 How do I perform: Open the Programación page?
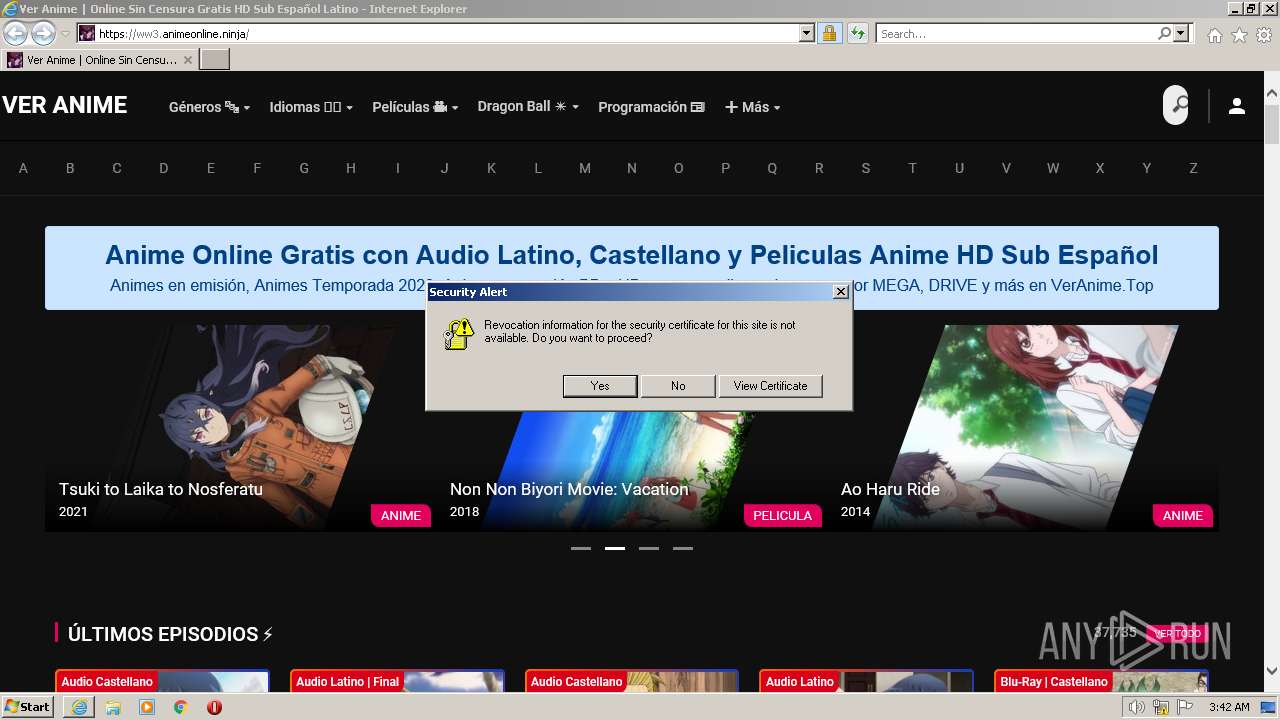tap(651, 107)
